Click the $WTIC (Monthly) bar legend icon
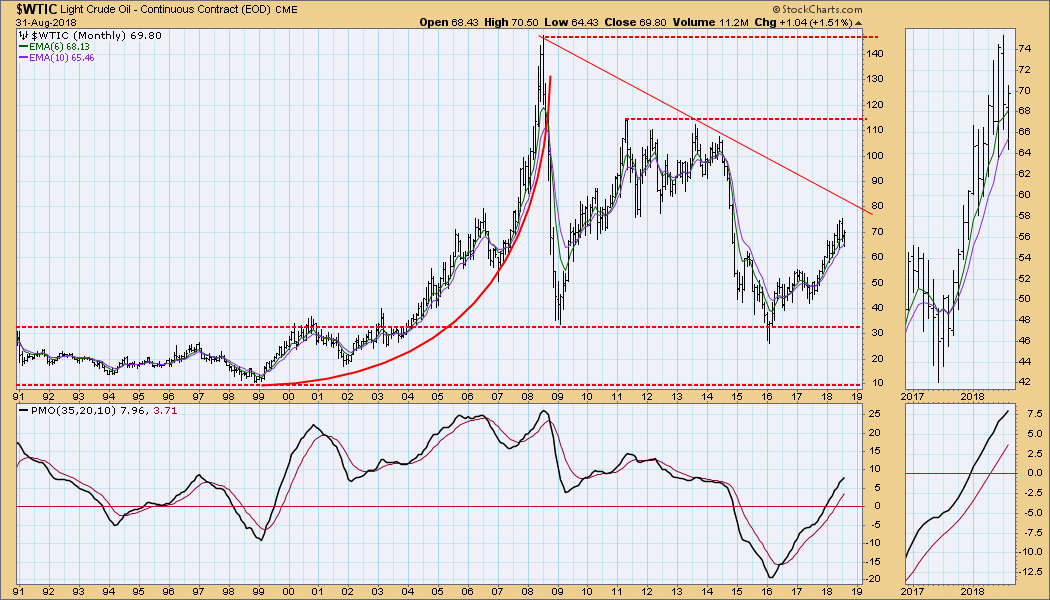 point(24,34)
